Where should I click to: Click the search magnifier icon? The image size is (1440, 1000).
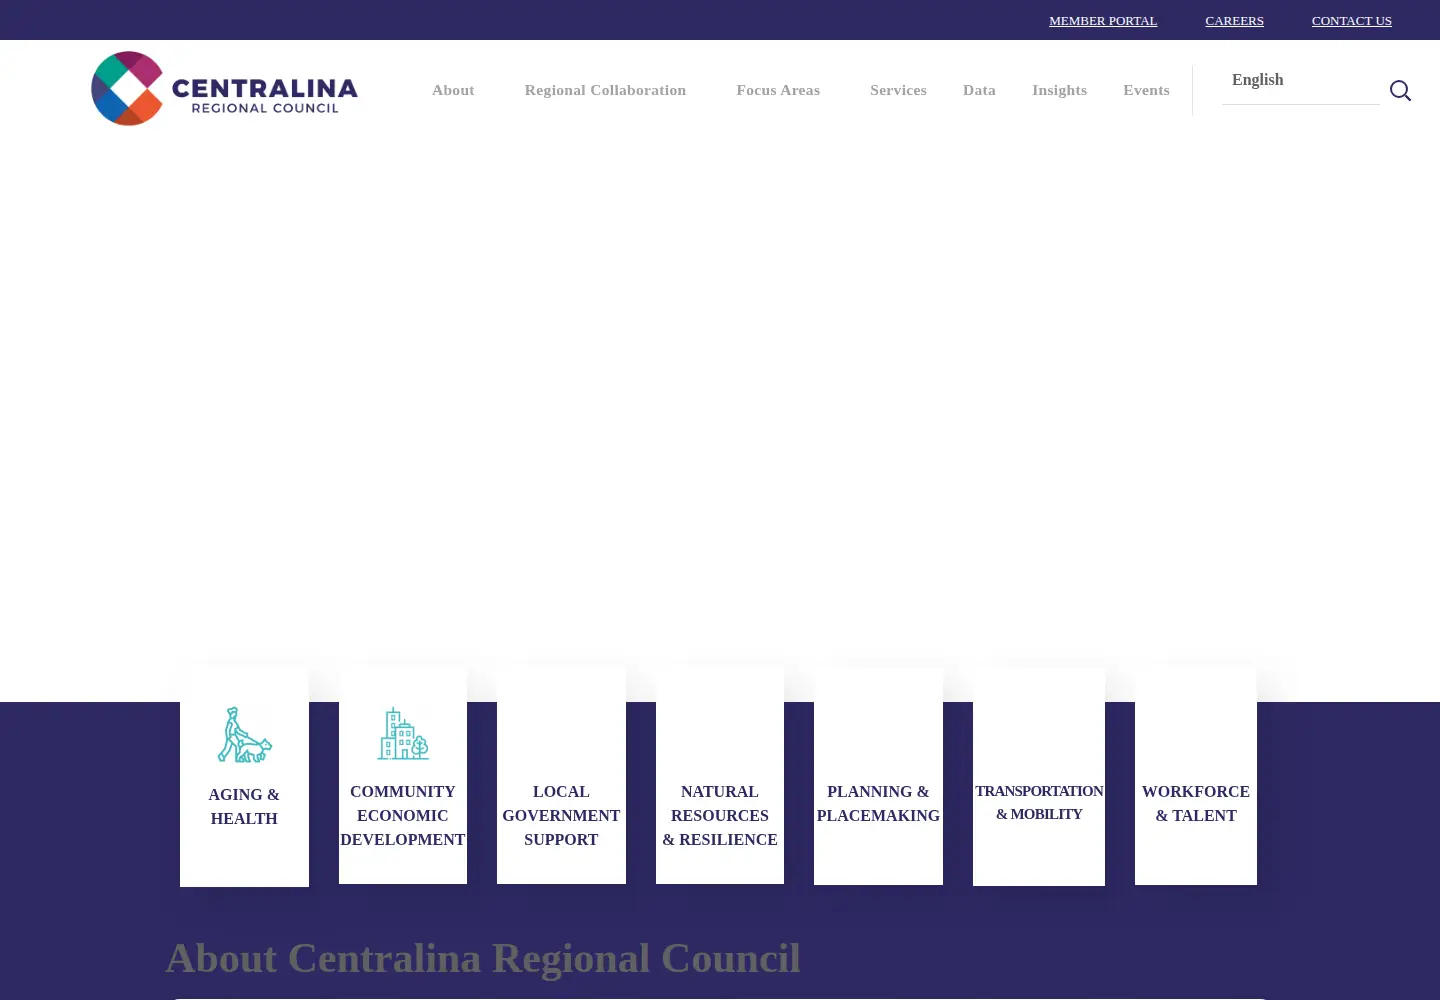1400,91
